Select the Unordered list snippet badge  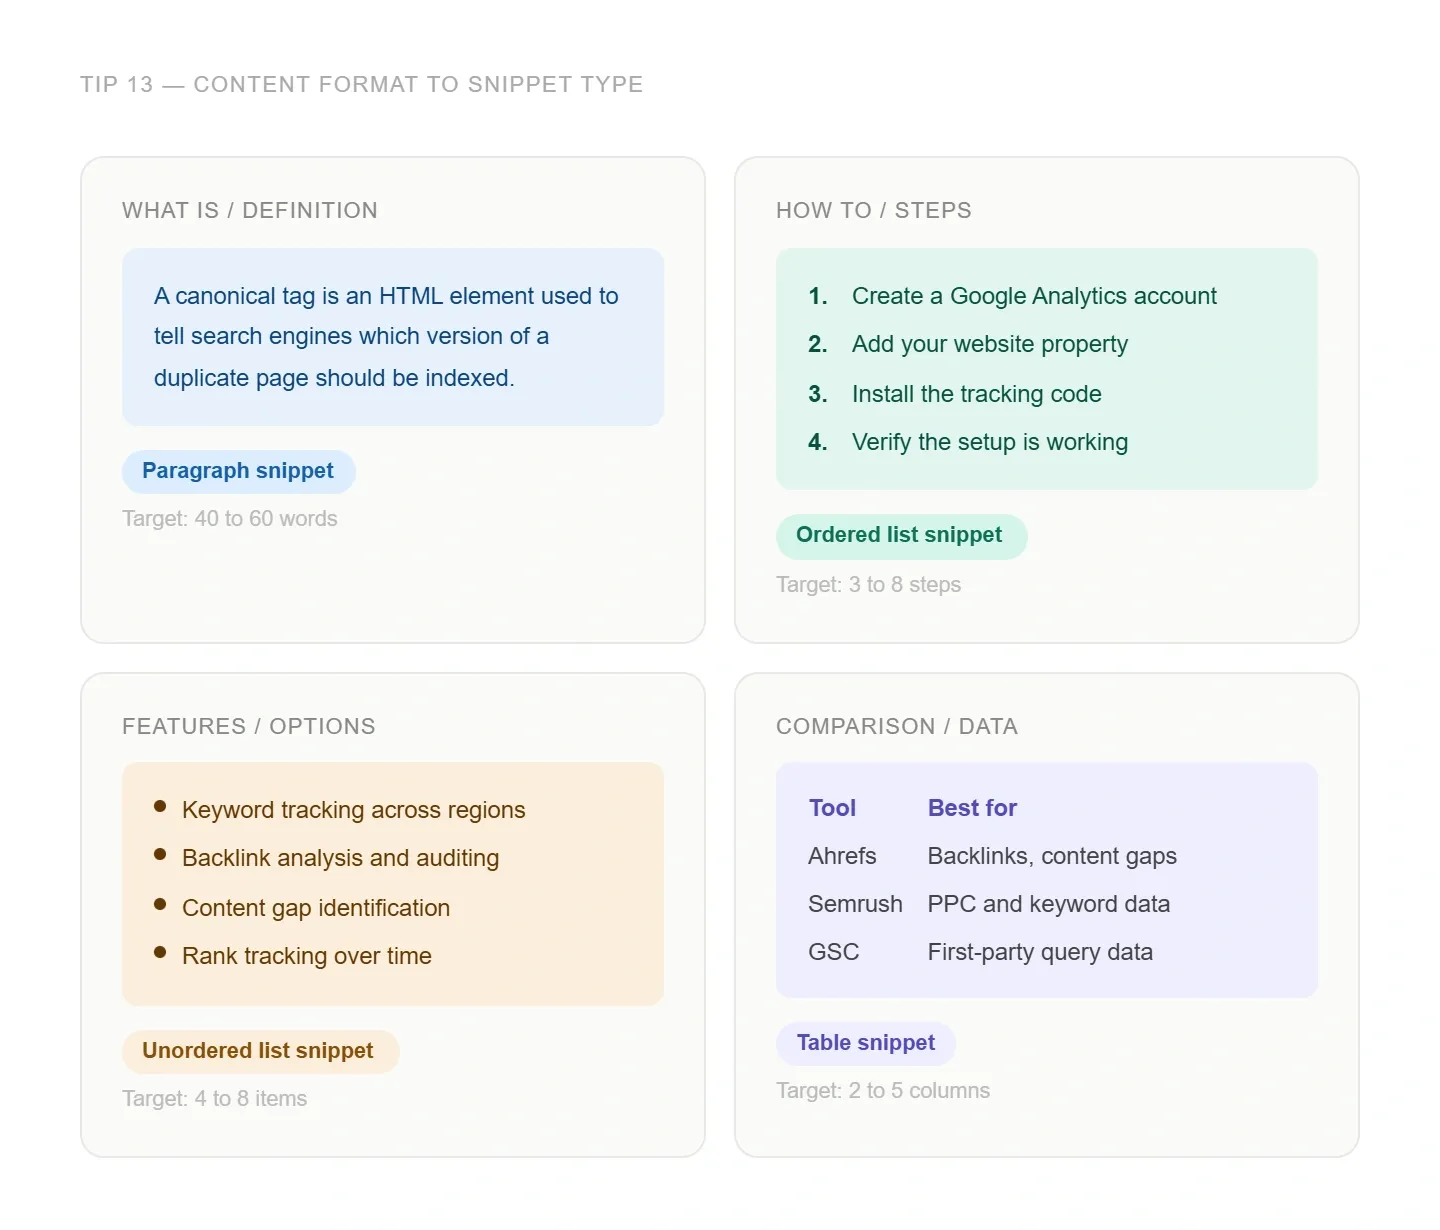click(x=259, y=1051)
